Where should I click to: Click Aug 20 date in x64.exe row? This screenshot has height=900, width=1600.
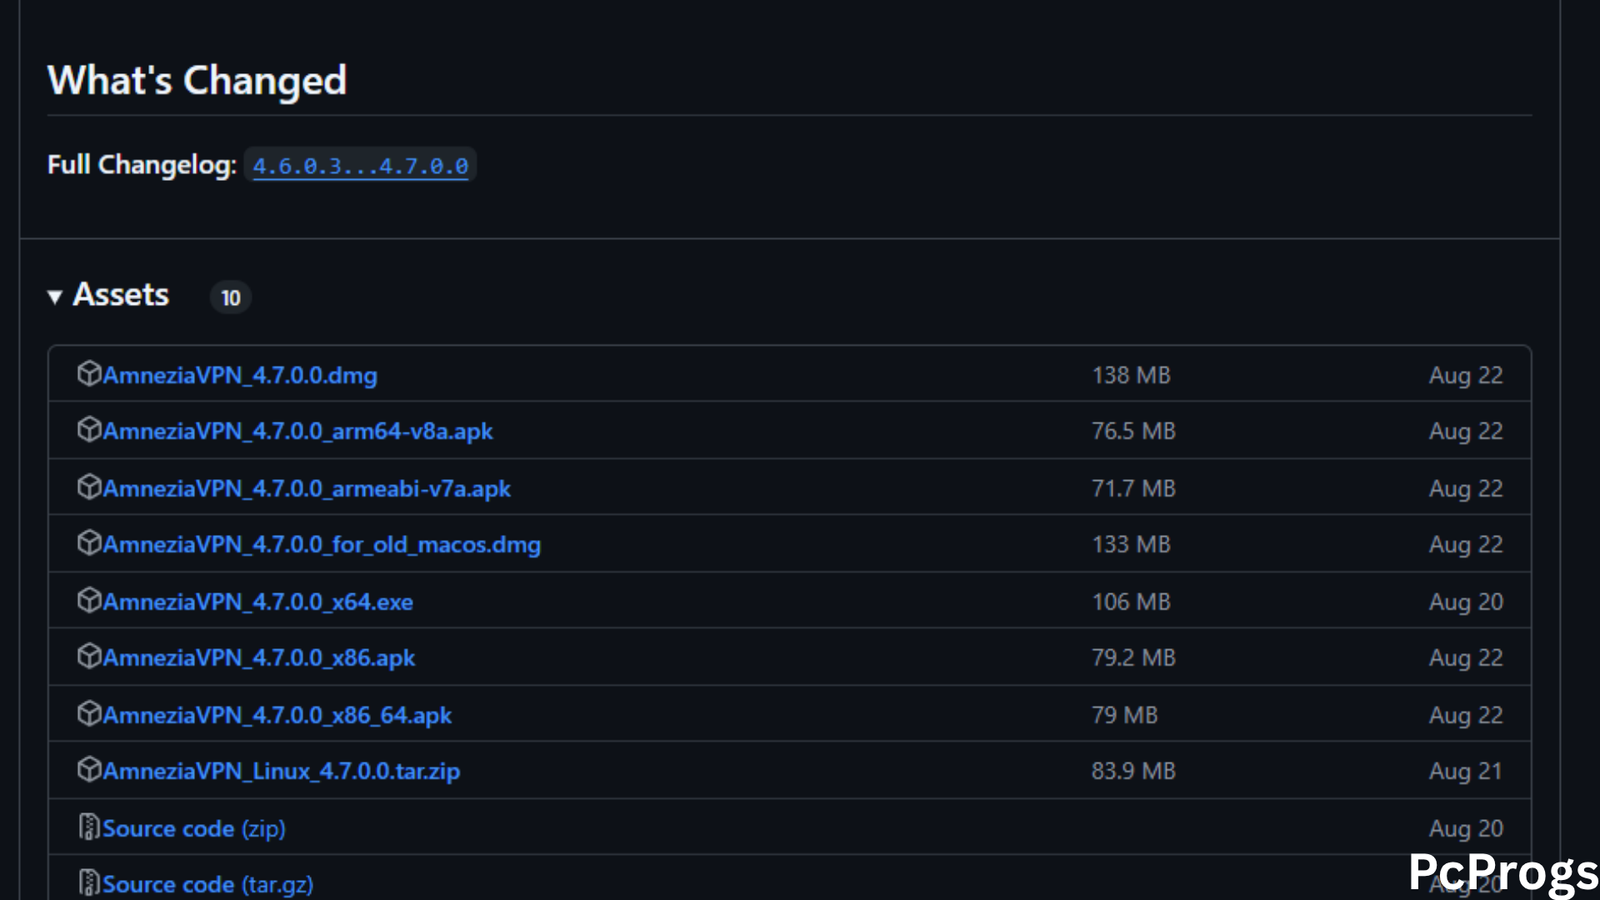pos(1466,601)
